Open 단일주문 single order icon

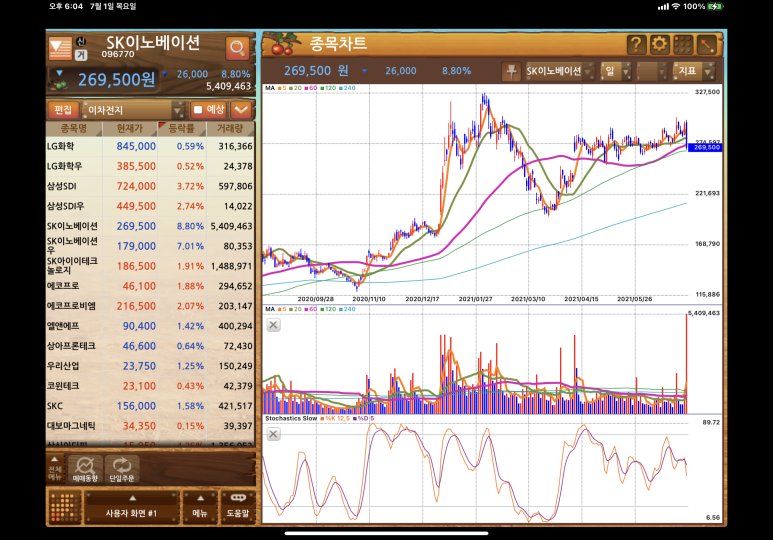pyautogui.click(x=121, y=468)
